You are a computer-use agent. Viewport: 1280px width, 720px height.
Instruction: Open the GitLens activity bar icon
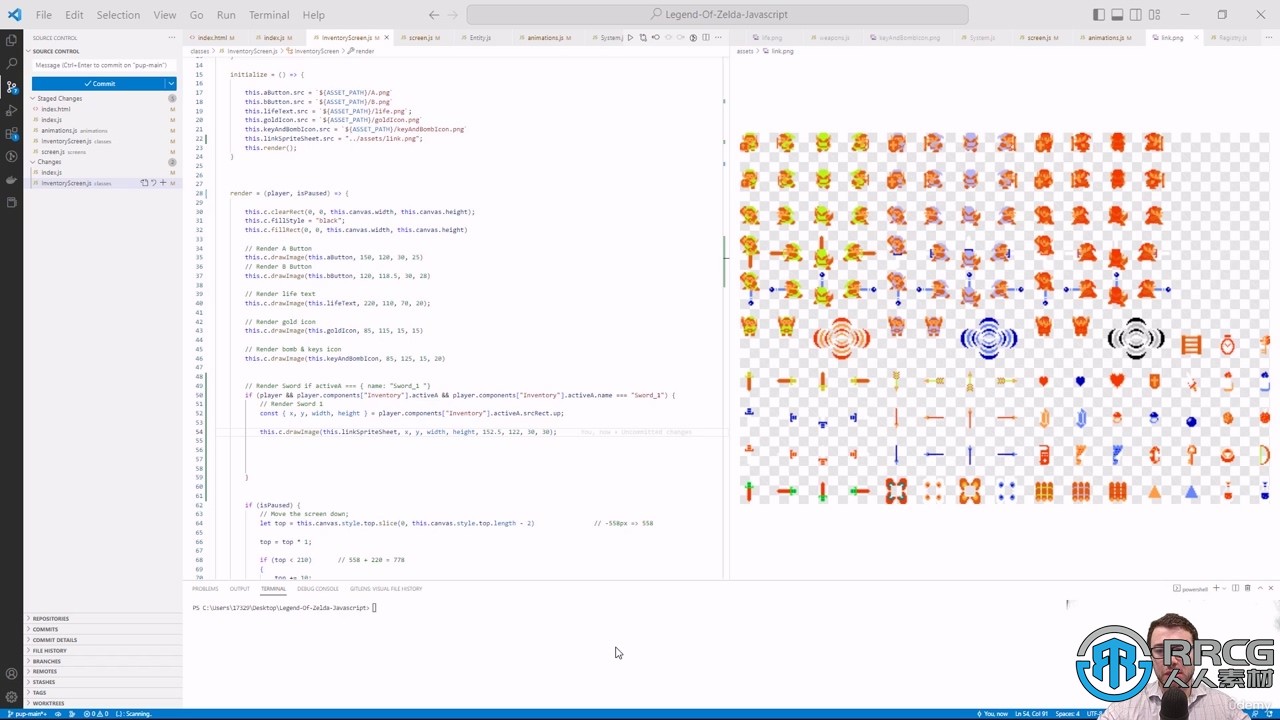(12, 156)
